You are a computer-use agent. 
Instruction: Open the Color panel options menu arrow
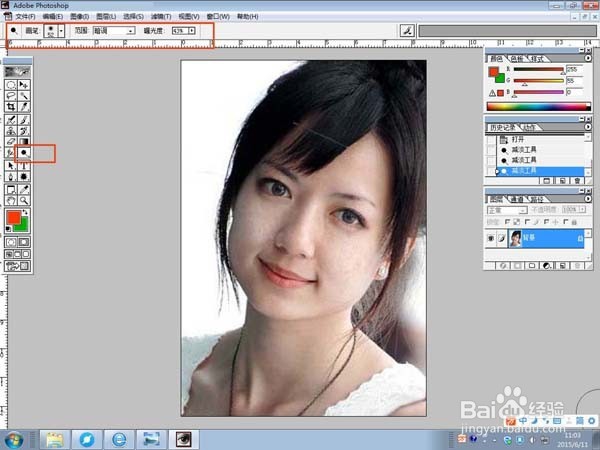(x=588, y=59)
